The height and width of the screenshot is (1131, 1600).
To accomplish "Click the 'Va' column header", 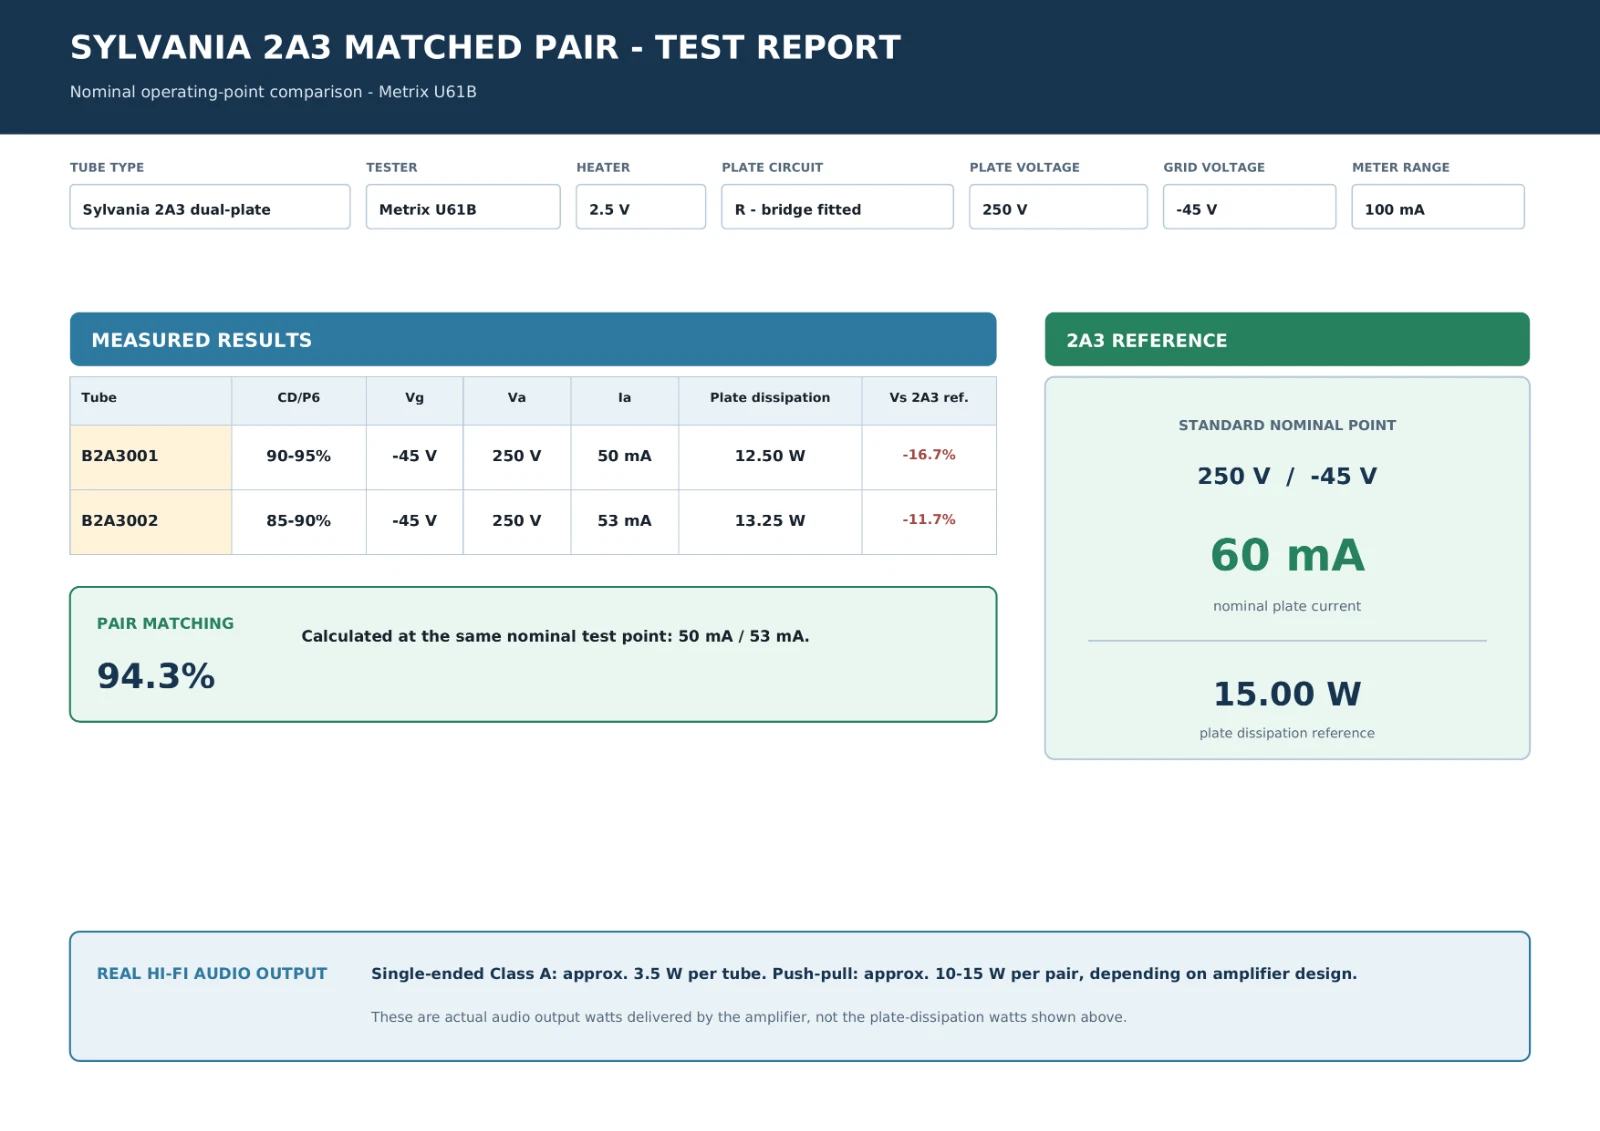I will pyautogui.click(x=517, y=401).
